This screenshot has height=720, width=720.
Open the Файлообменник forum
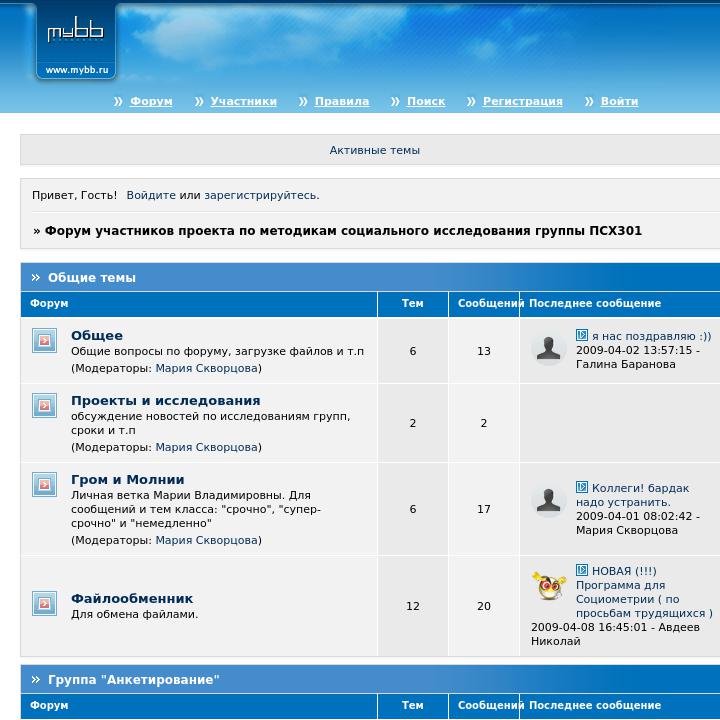[132, 598]
